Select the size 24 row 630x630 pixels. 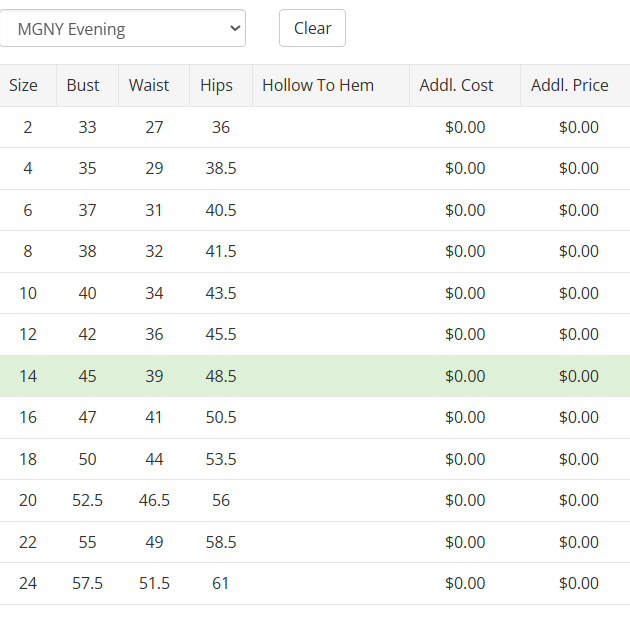28,584
